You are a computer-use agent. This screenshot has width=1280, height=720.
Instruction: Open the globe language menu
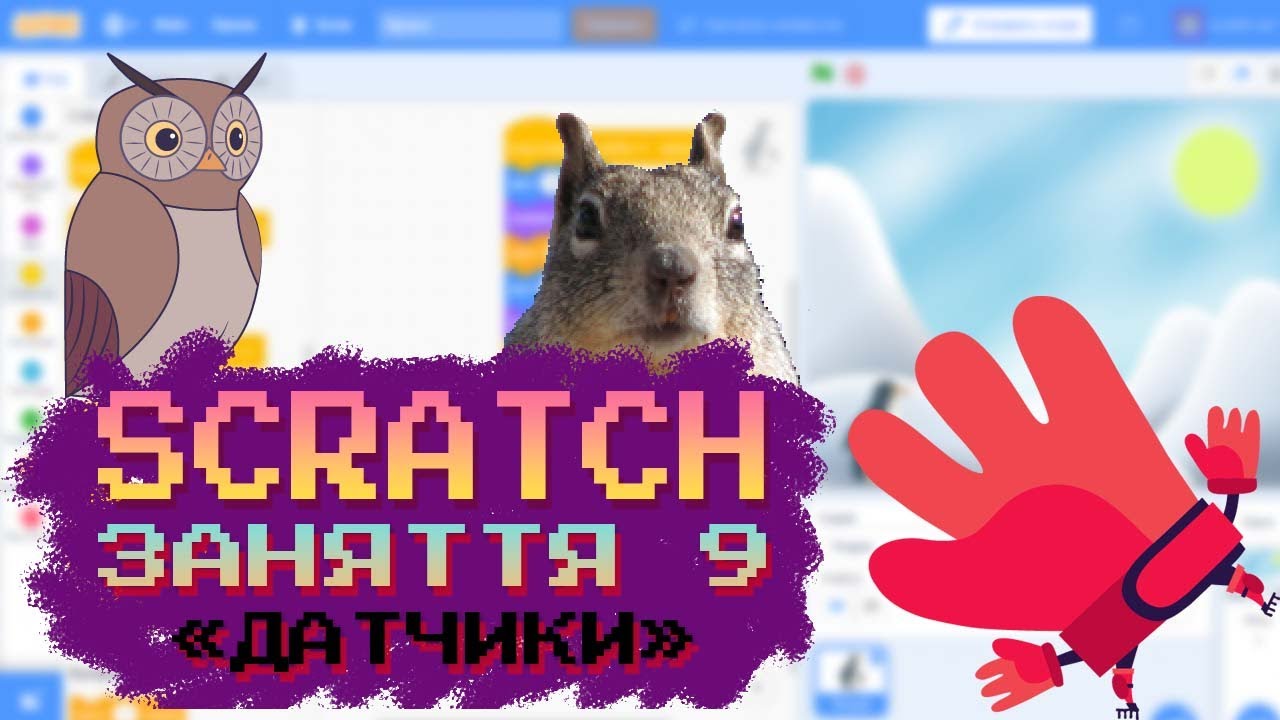(118, 25)
